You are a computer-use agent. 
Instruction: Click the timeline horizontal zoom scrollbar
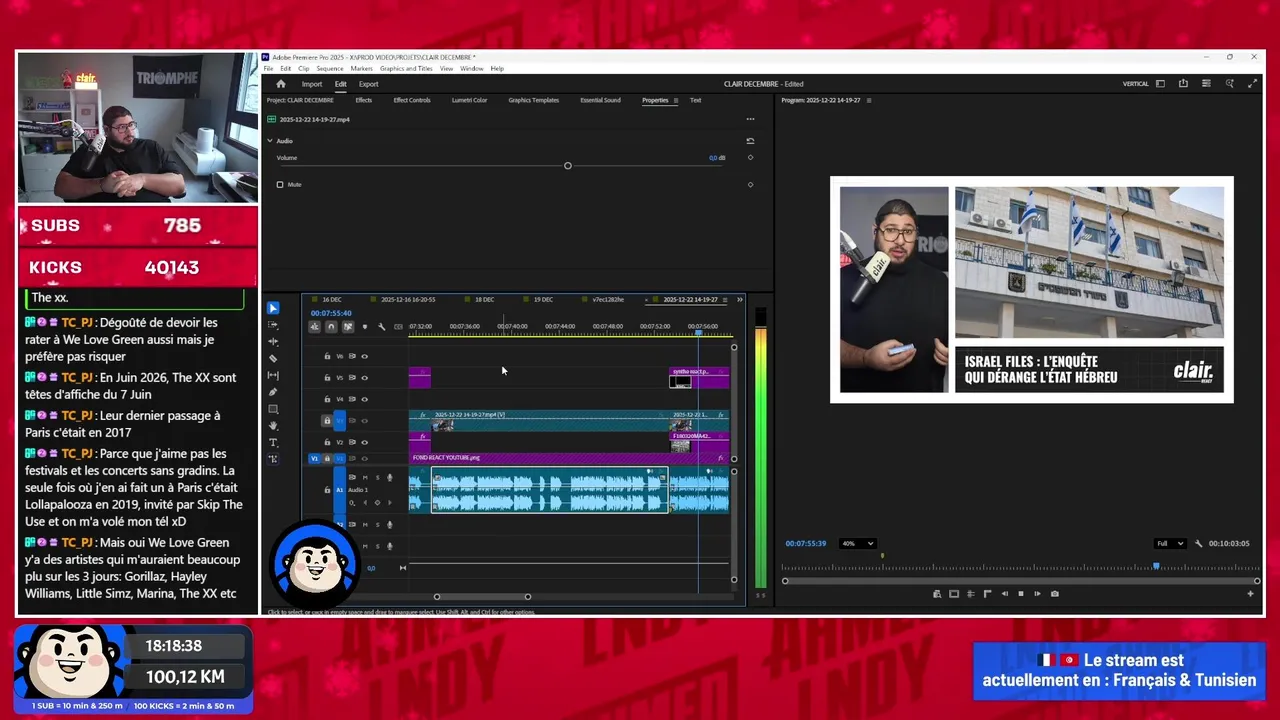tap(482, 597)
